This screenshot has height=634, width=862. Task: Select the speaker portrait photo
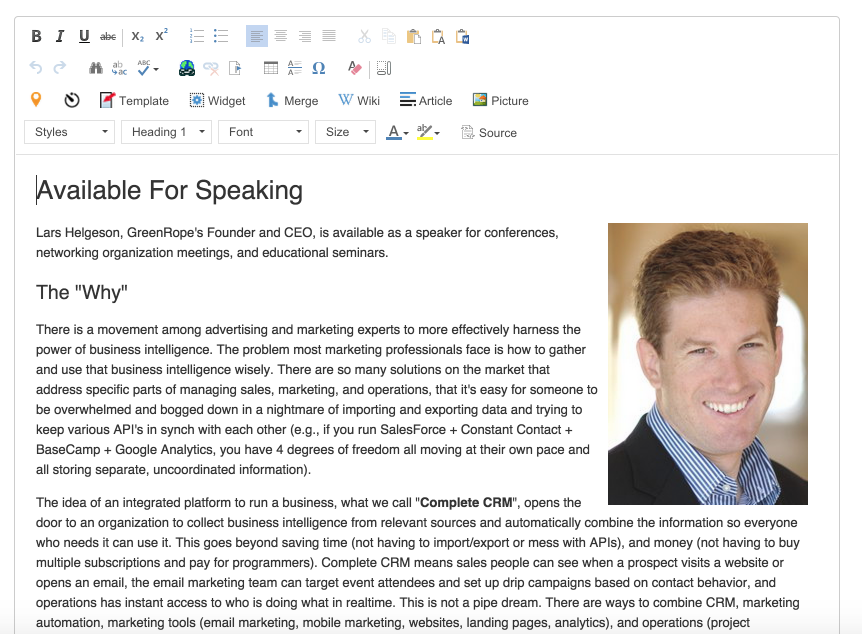pos(708,363)
